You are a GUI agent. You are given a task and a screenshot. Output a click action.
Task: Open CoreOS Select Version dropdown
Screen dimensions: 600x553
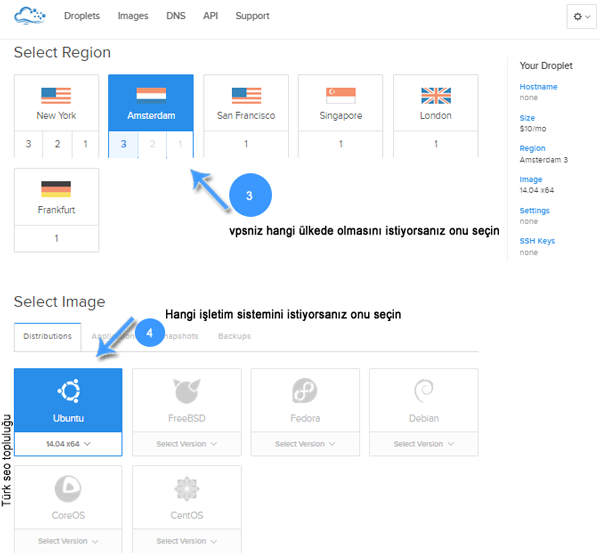click(68, 541)
